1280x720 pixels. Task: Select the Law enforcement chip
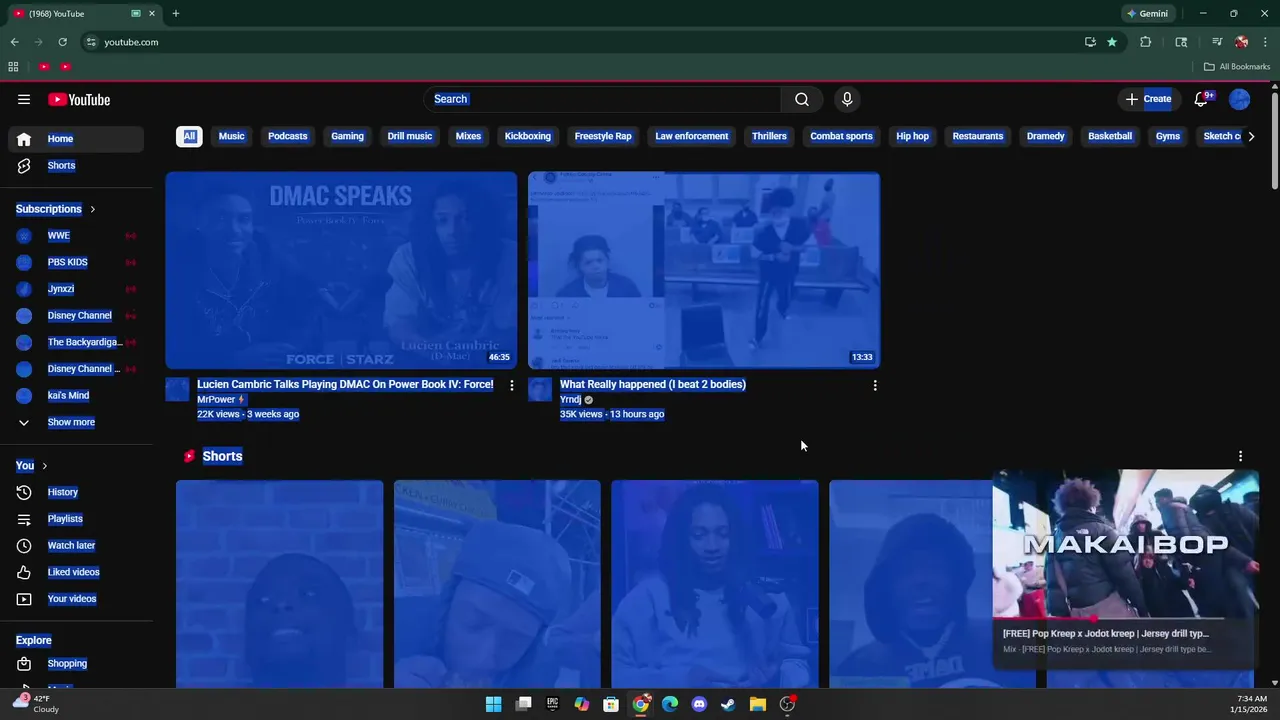pyautogui.click(x=692, y=136)
